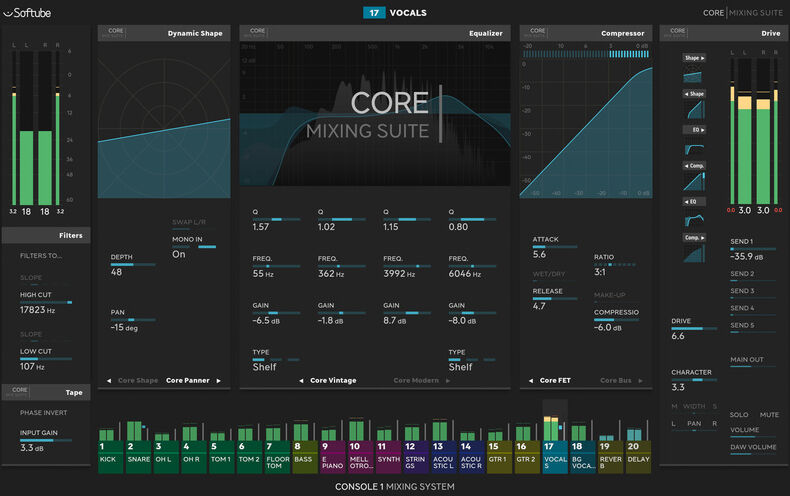This screenshot has width=790, height=496.
Task: Click the CORE badge in Dynamic Shape header
Action: pyautogui.click(x=114, y=33)
